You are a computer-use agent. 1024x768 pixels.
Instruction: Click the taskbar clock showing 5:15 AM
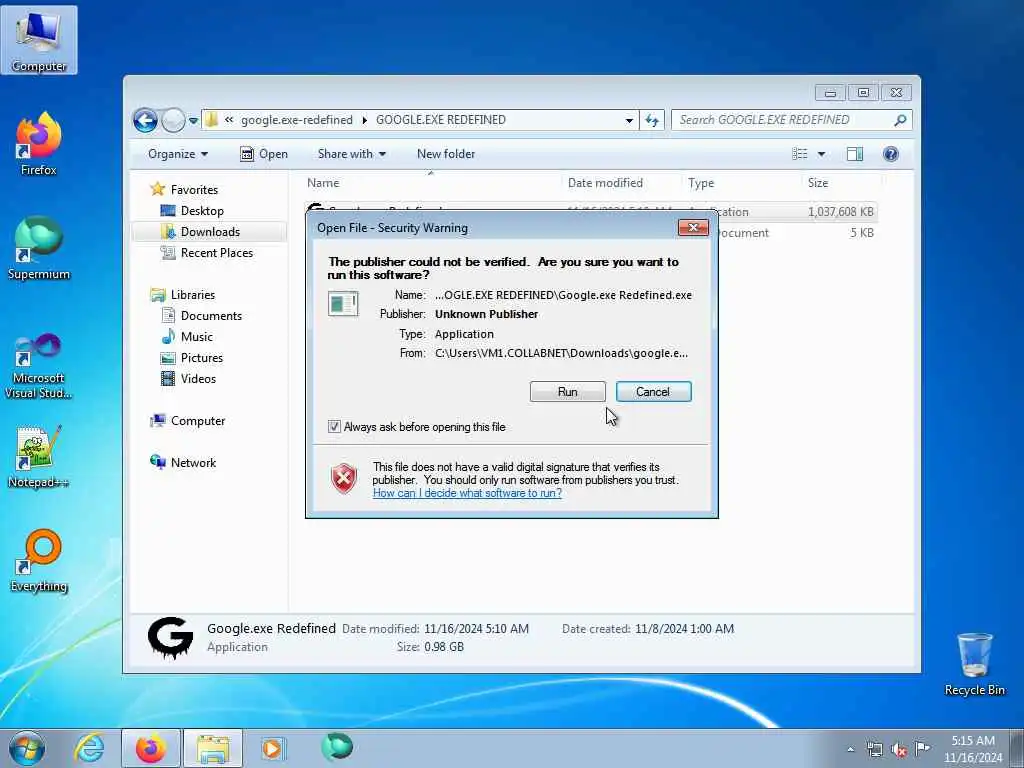click(973, 748)
